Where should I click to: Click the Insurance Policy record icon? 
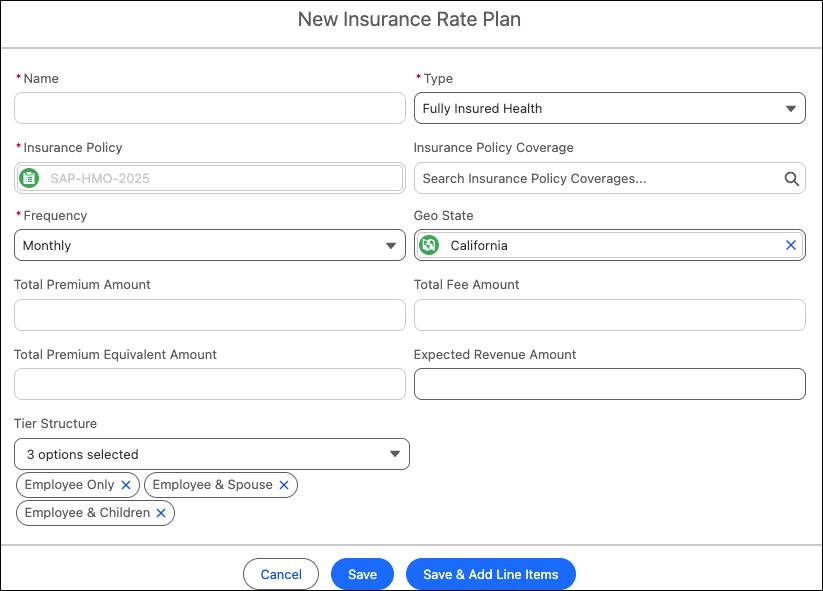[29, 179]
